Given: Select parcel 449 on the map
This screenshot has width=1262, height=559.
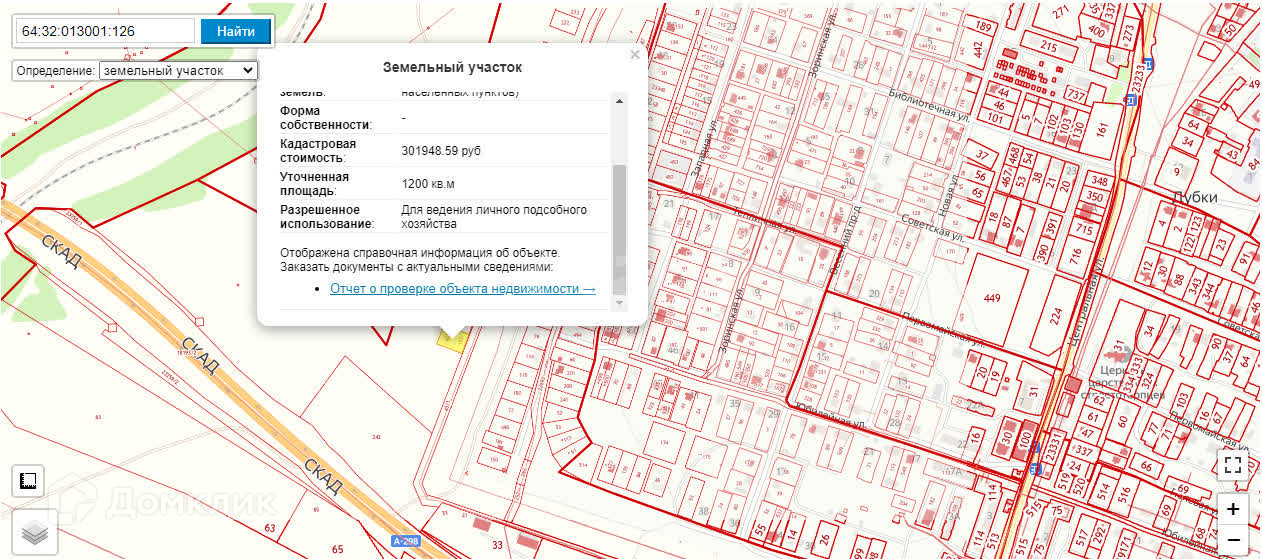Looking at the screenshot, I should point(991,298).
